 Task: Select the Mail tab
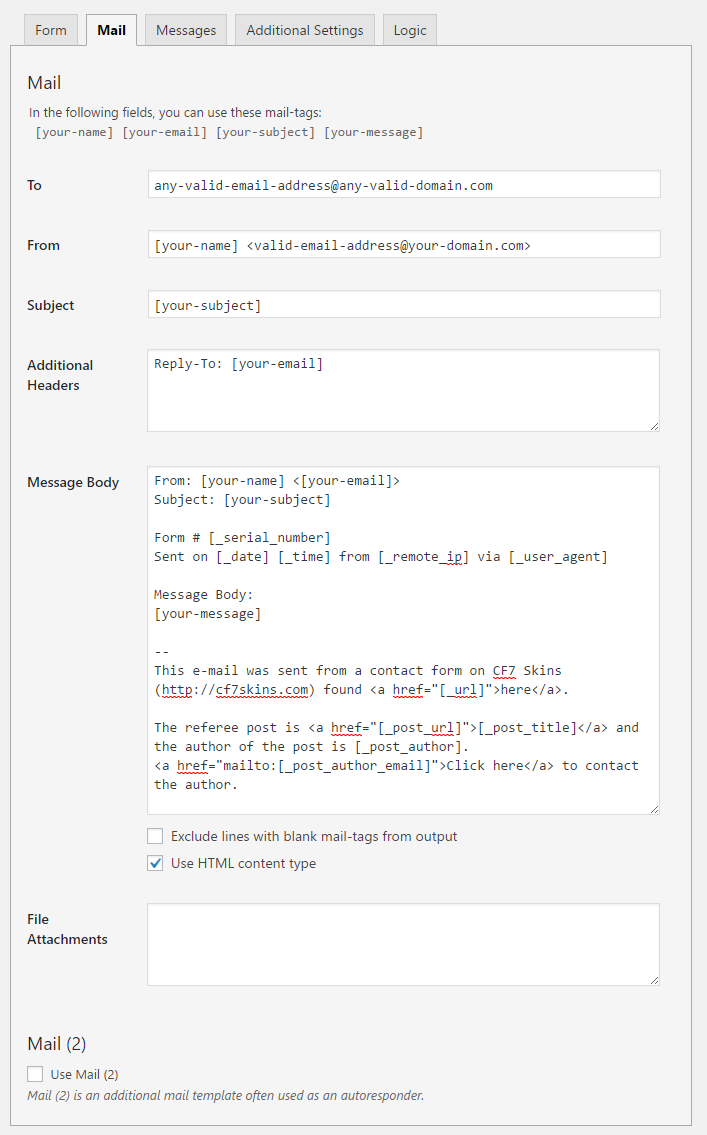[x=111, y=30]
